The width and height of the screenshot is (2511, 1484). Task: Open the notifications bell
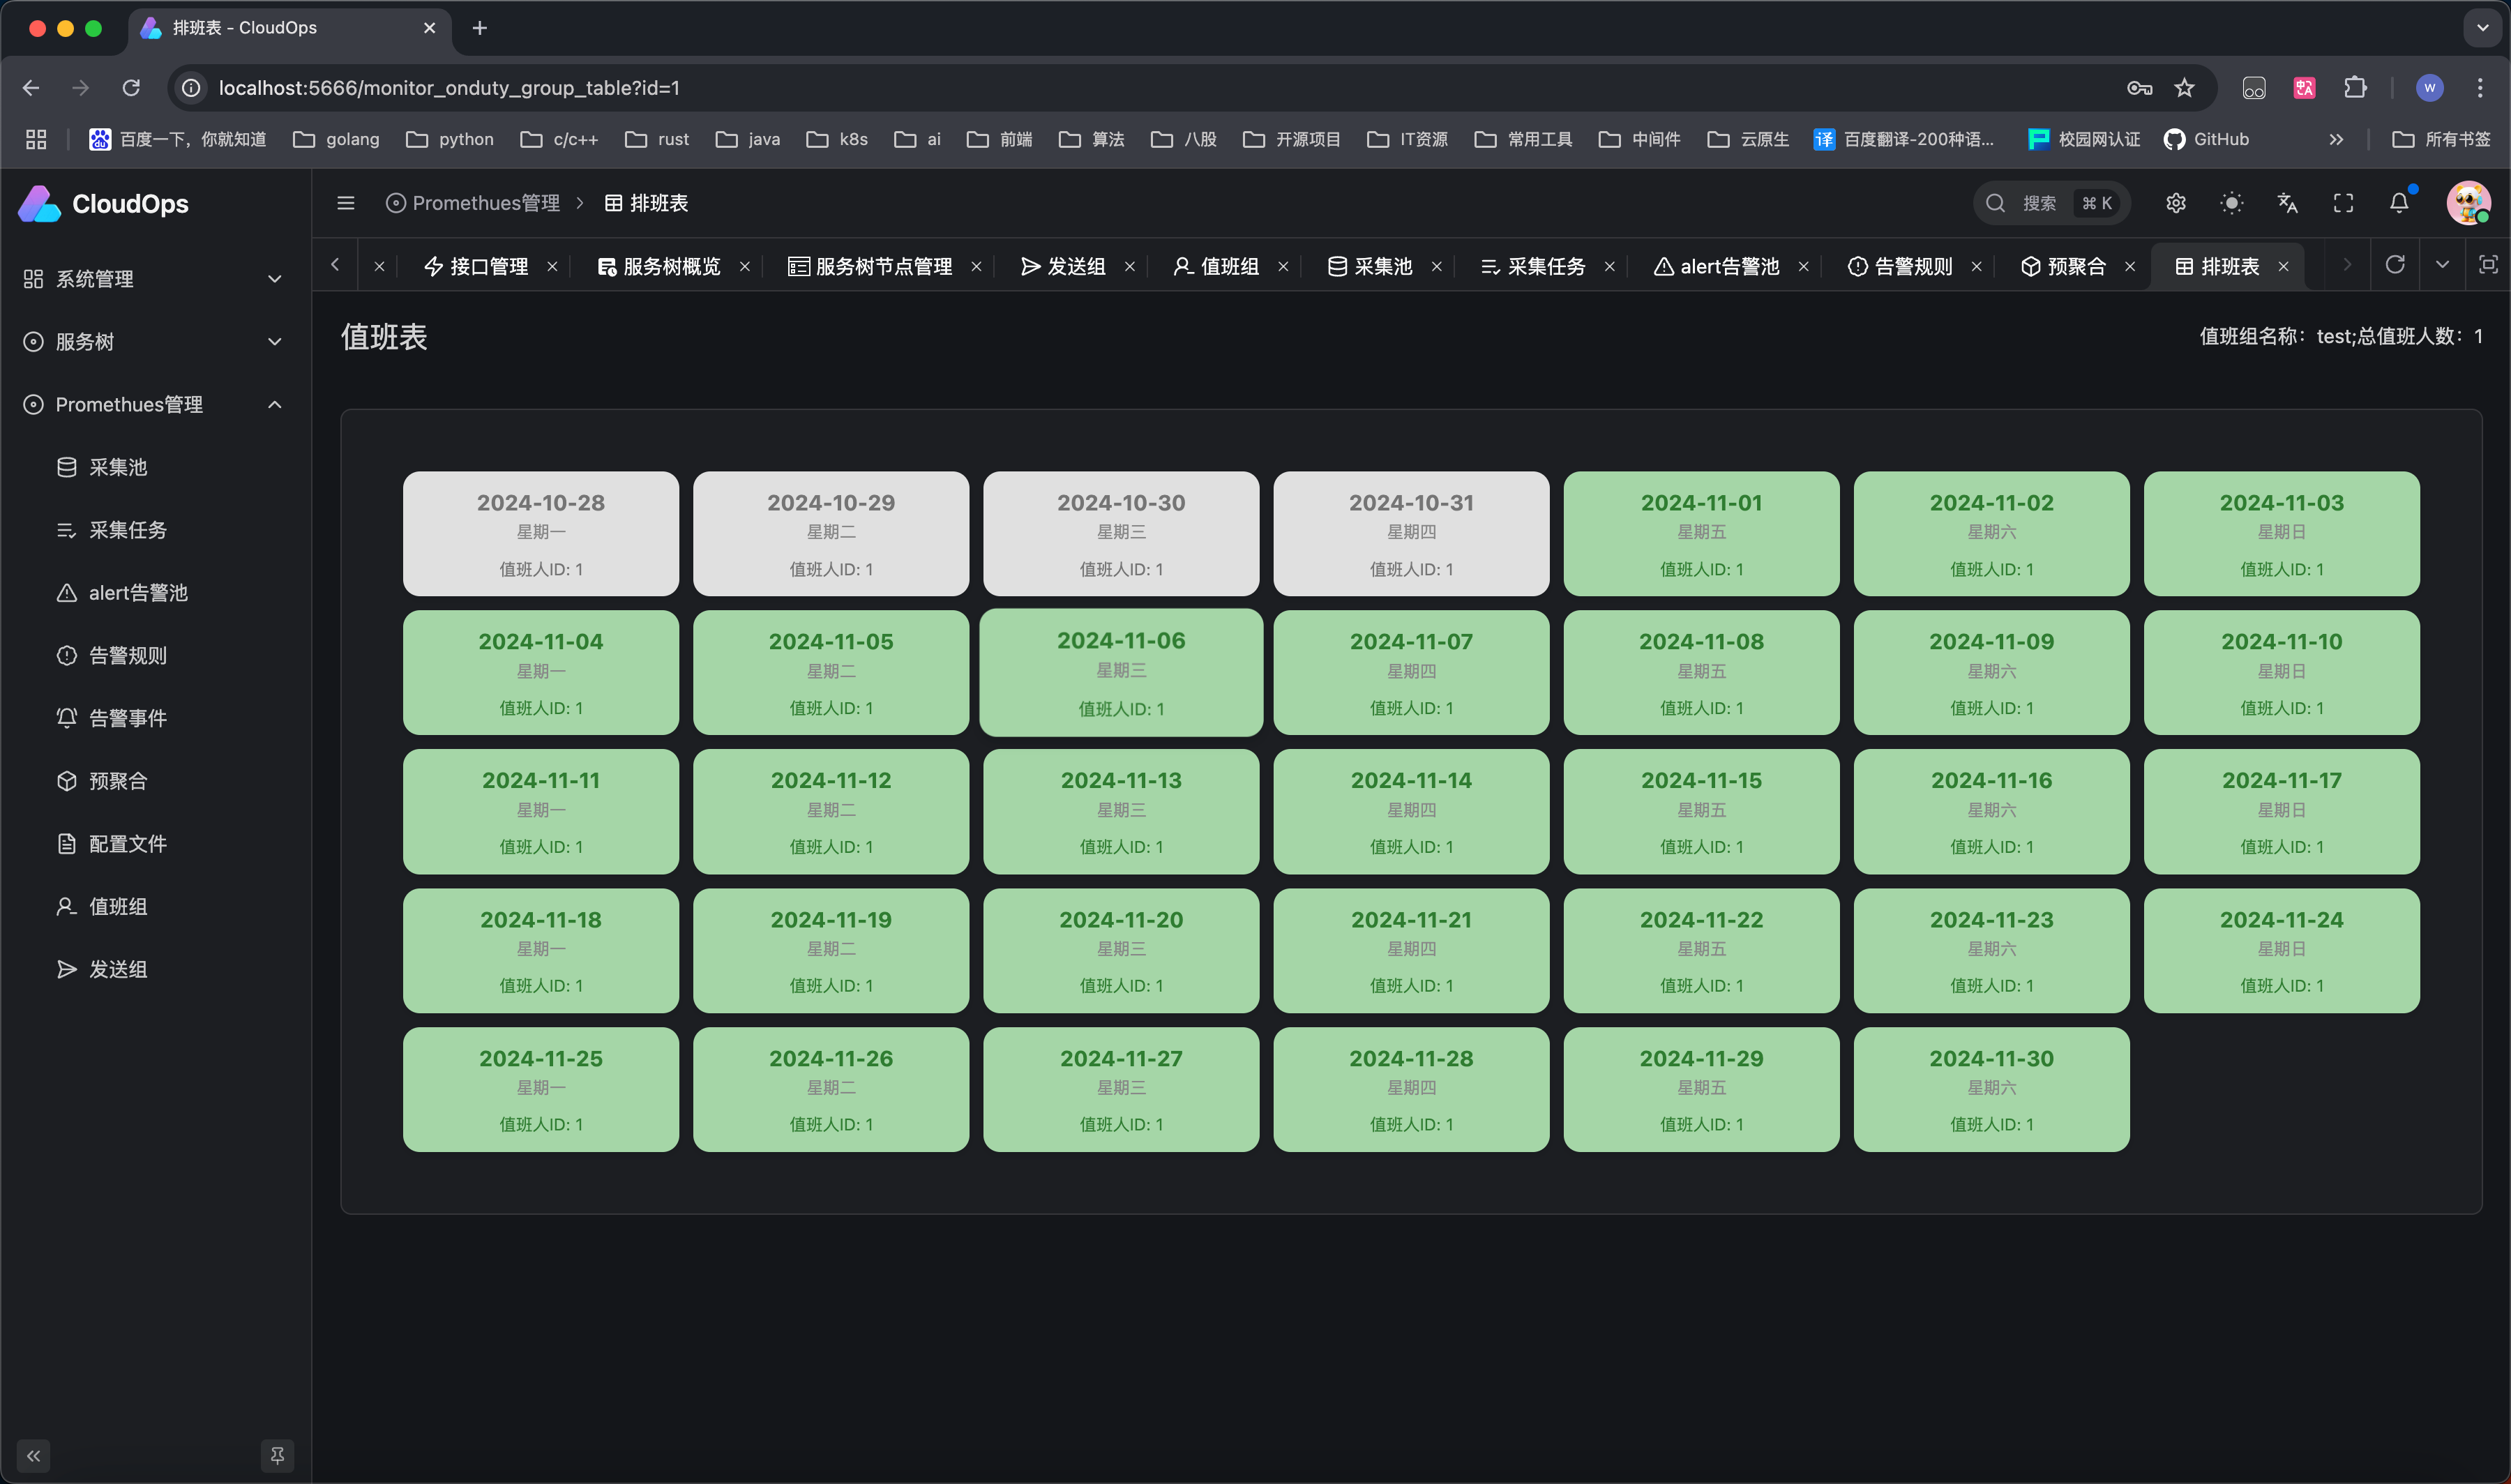pyautogui.click(x=2399, y=203)
